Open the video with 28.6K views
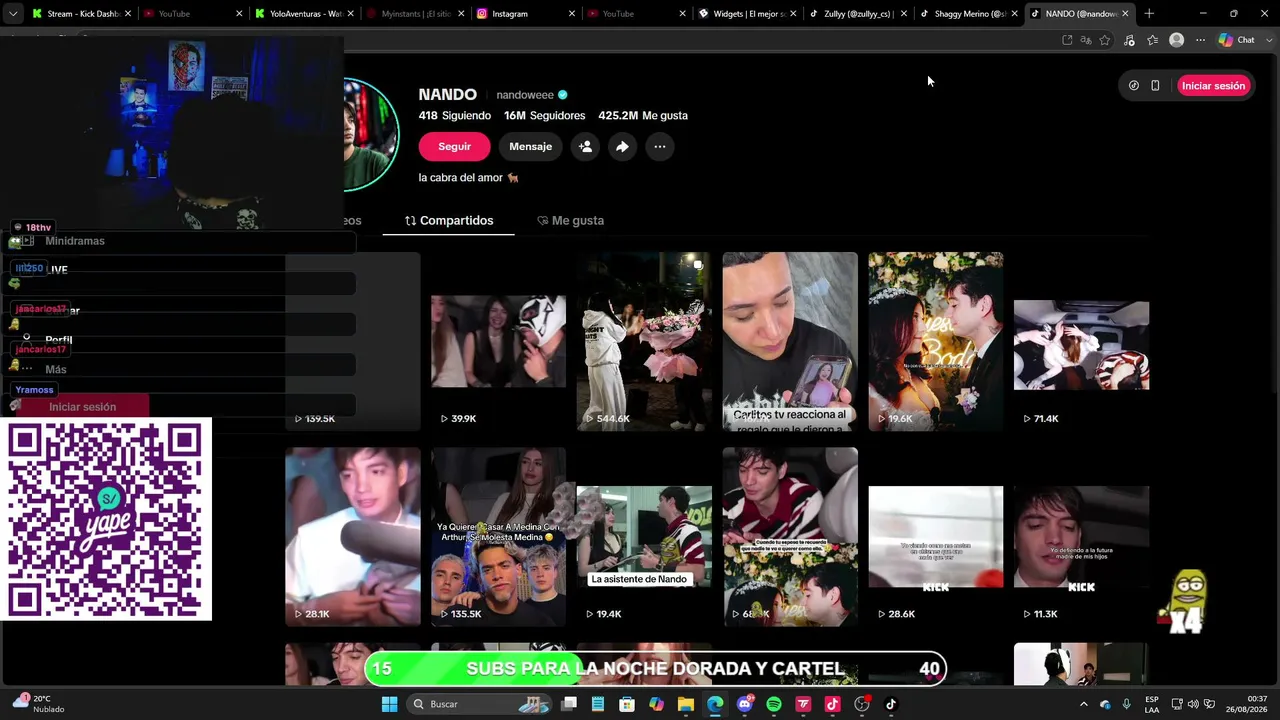 coord(935,537)
